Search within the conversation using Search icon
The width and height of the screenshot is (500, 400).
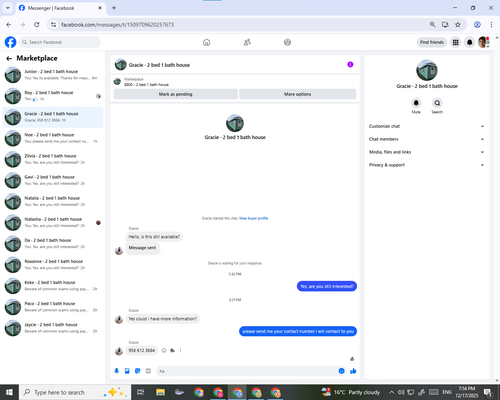pyautogui.click(x=437, y=103)
